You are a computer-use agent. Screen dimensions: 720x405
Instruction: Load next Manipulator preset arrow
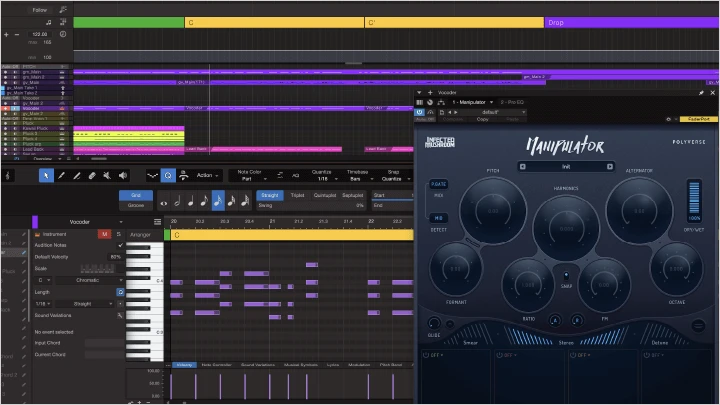click(x=610, y=167)
